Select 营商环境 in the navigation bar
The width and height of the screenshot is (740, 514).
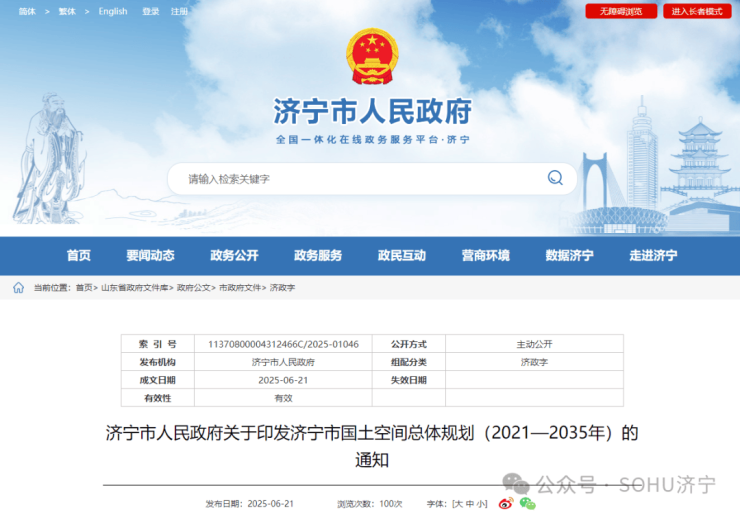485,256
